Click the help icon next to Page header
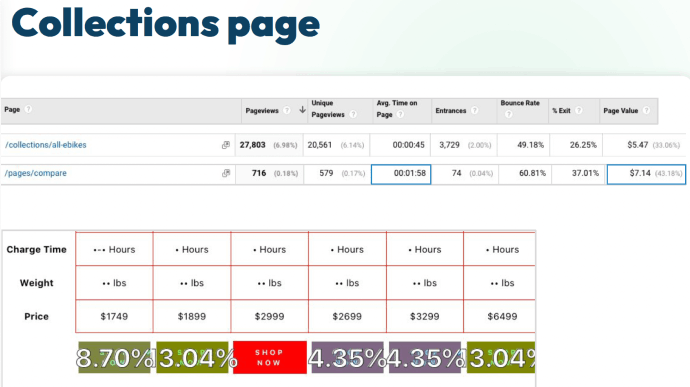Image resolution: width=690 pixels, height=387 pixels. pyautogui.click(x=28, y=109)
